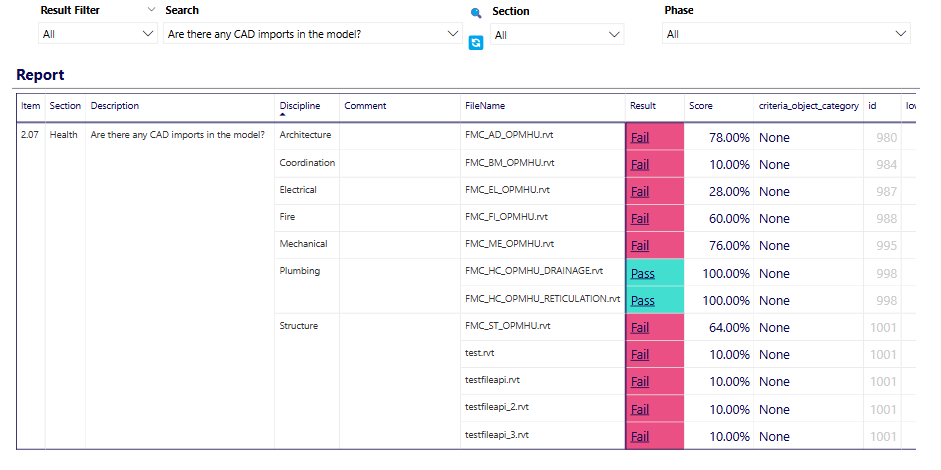
Task: Click file name testfileapi.rvt
Action: 492,380
